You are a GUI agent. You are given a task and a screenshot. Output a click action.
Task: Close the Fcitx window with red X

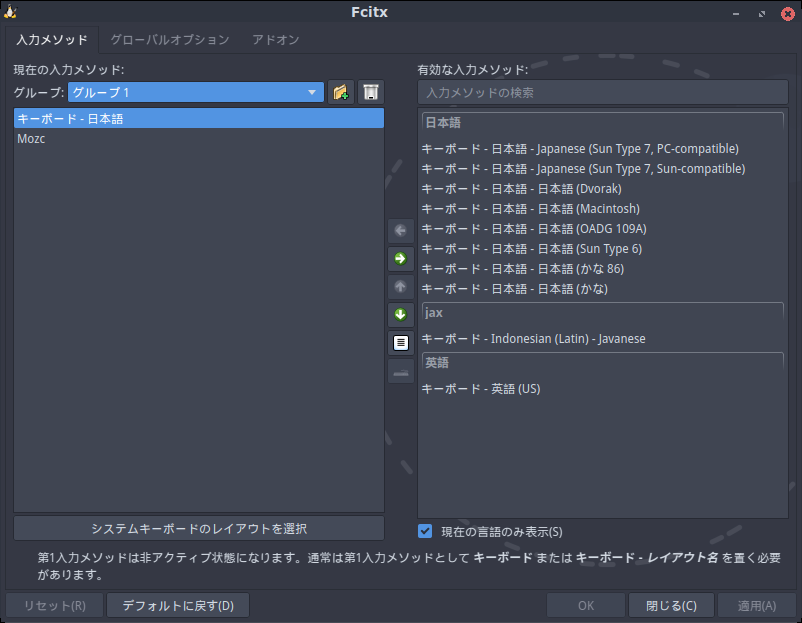(788, 14)
